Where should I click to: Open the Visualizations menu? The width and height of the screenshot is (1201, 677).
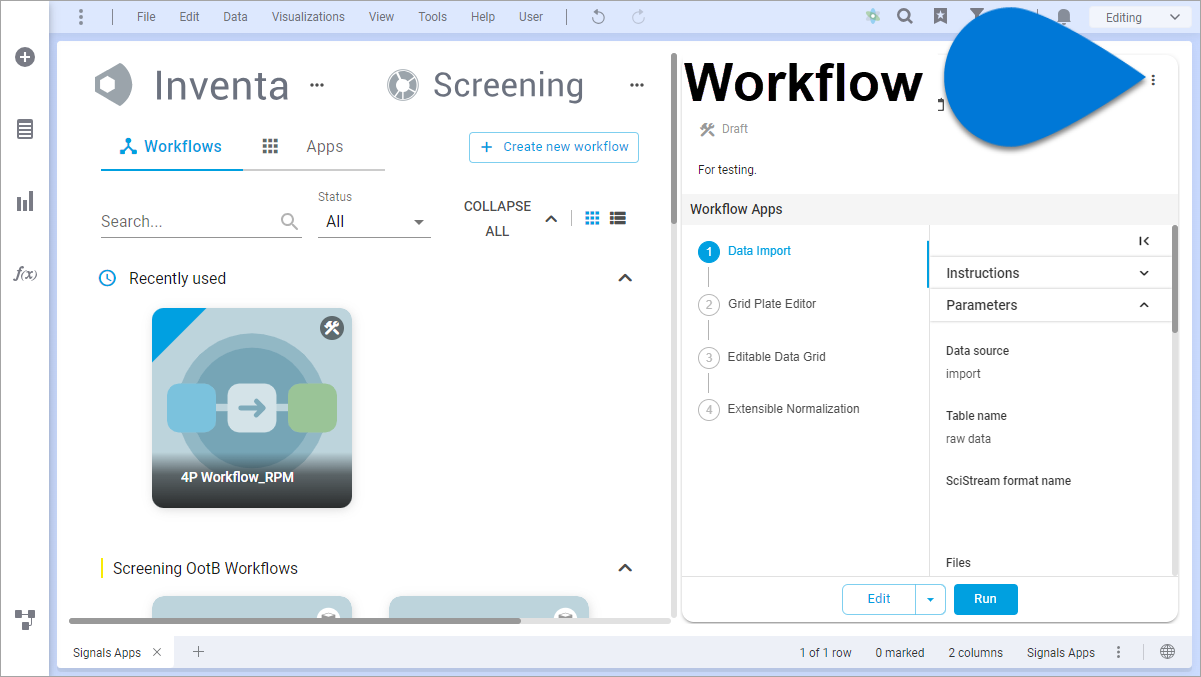tap(308, 17)
